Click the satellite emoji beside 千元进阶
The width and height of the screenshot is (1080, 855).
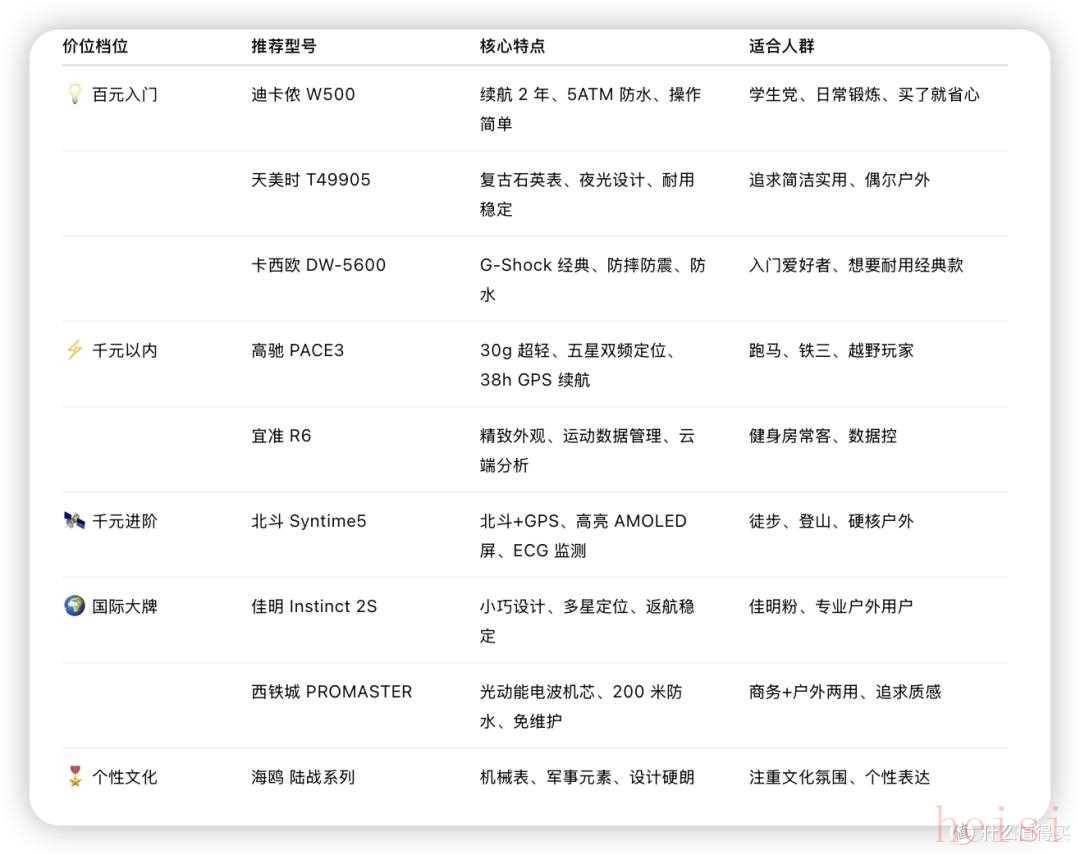click(74, 520)
